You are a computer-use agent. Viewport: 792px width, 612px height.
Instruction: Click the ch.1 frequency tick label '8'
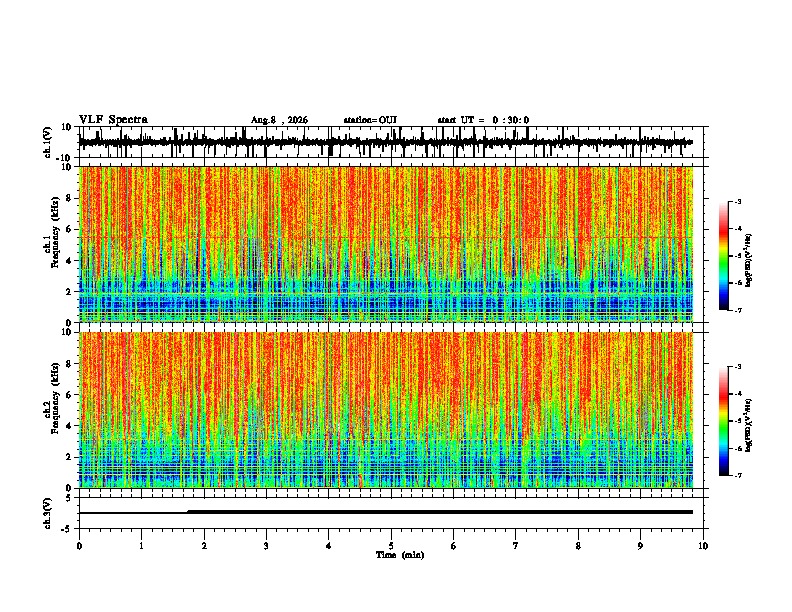coord(70,198)
